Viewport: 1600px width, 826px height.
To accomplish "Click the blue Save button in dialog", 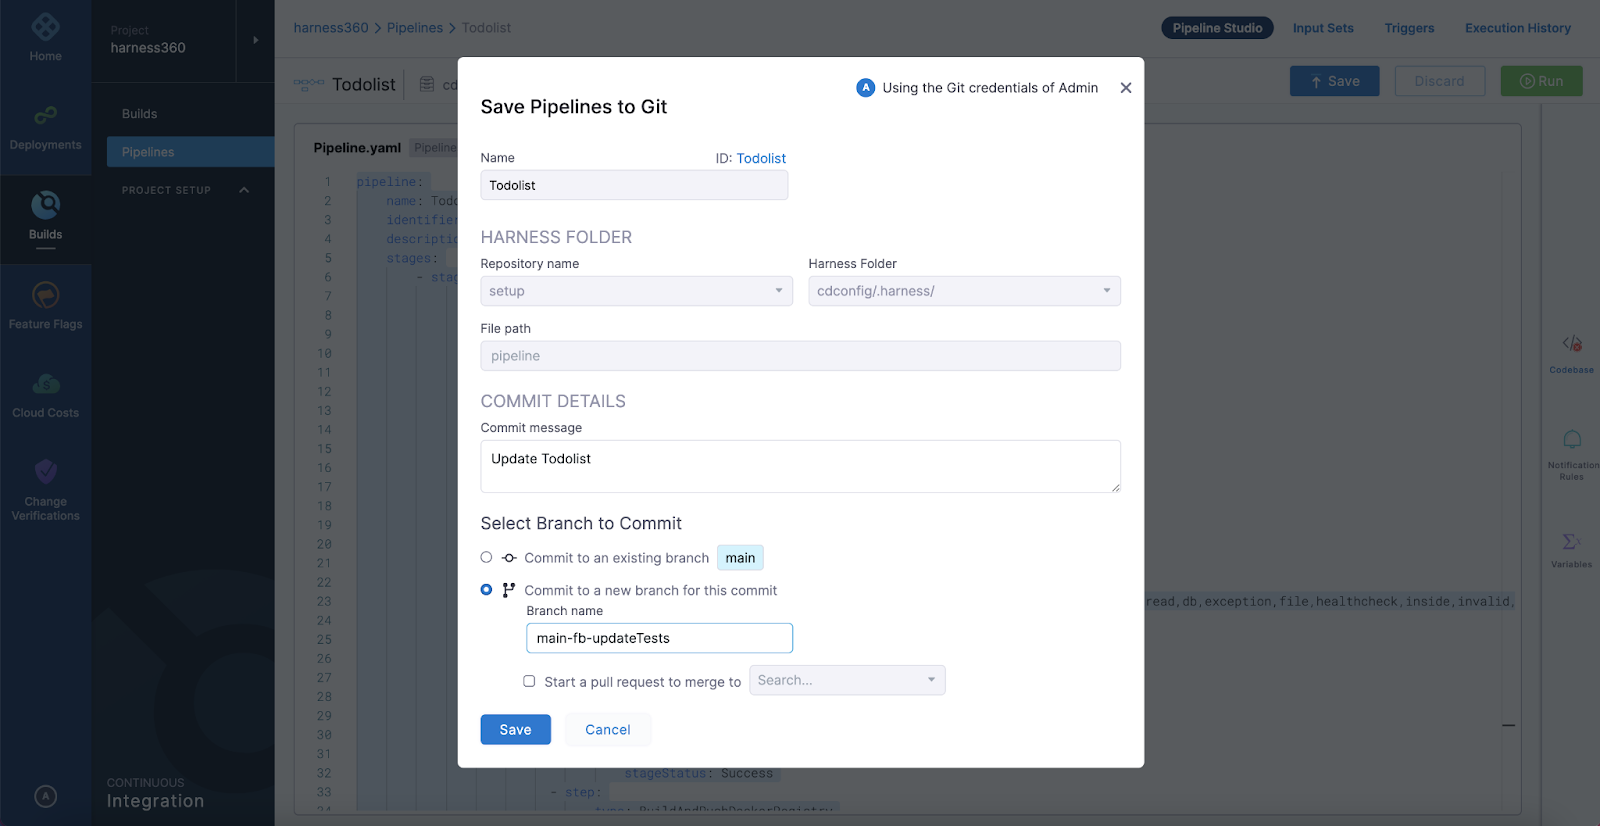I will [515, 730].
